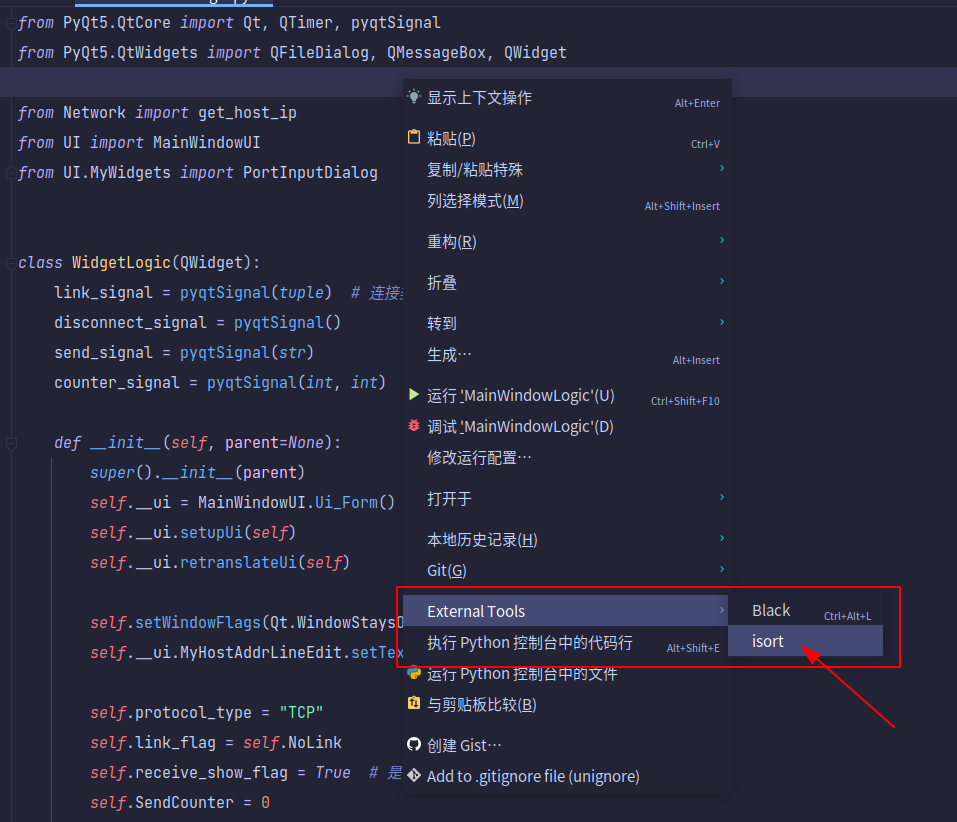Expand the Git submenu chevron
This screenshot has width=957, height=822.
721,570
